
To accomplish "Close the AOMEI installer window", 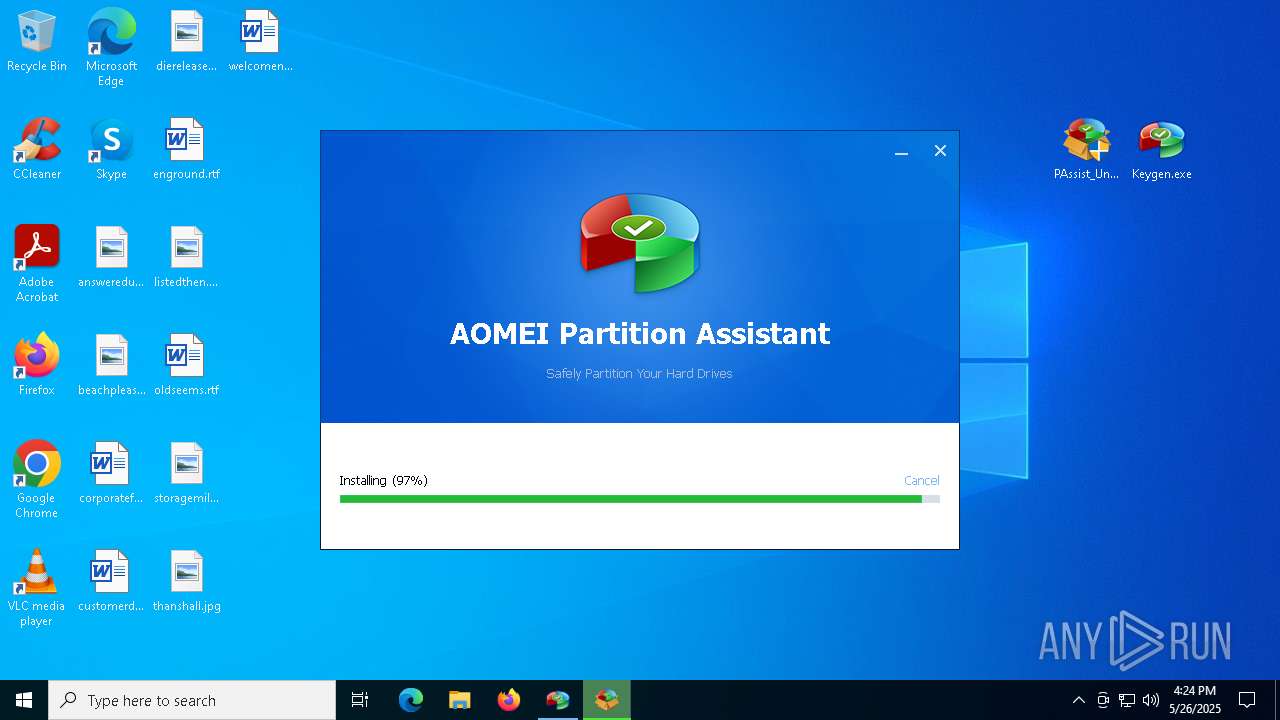I will click(x=940, y=151).
